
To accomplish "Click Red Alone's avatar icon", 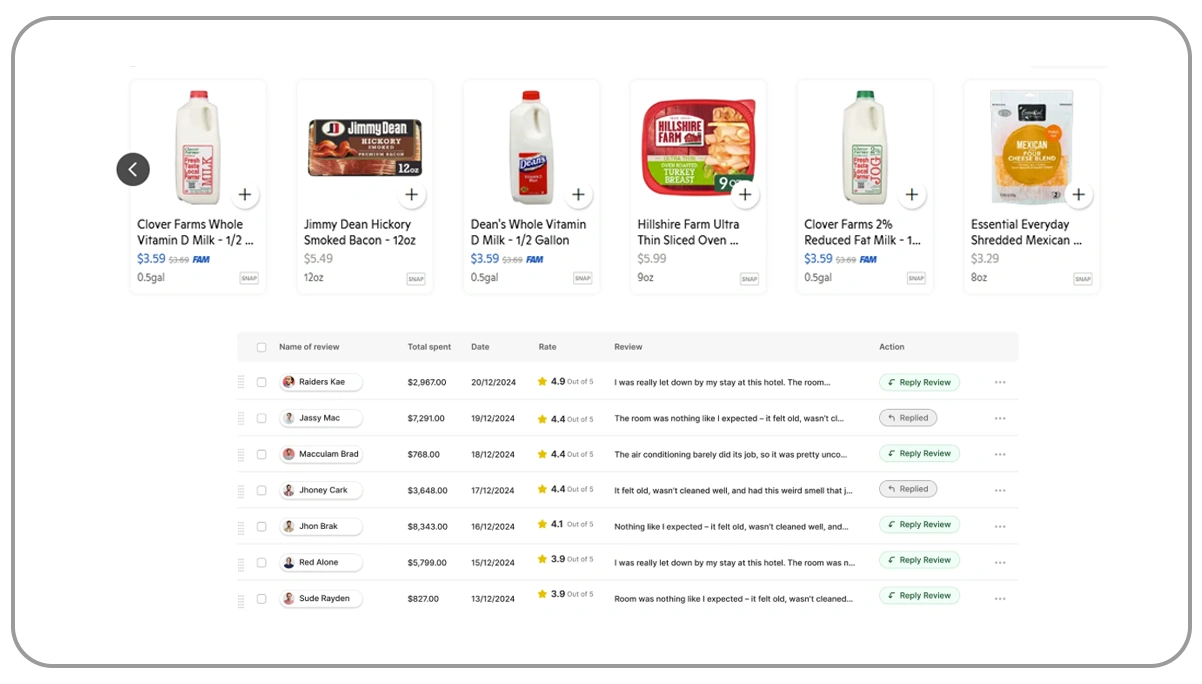I will click(288, 562).
